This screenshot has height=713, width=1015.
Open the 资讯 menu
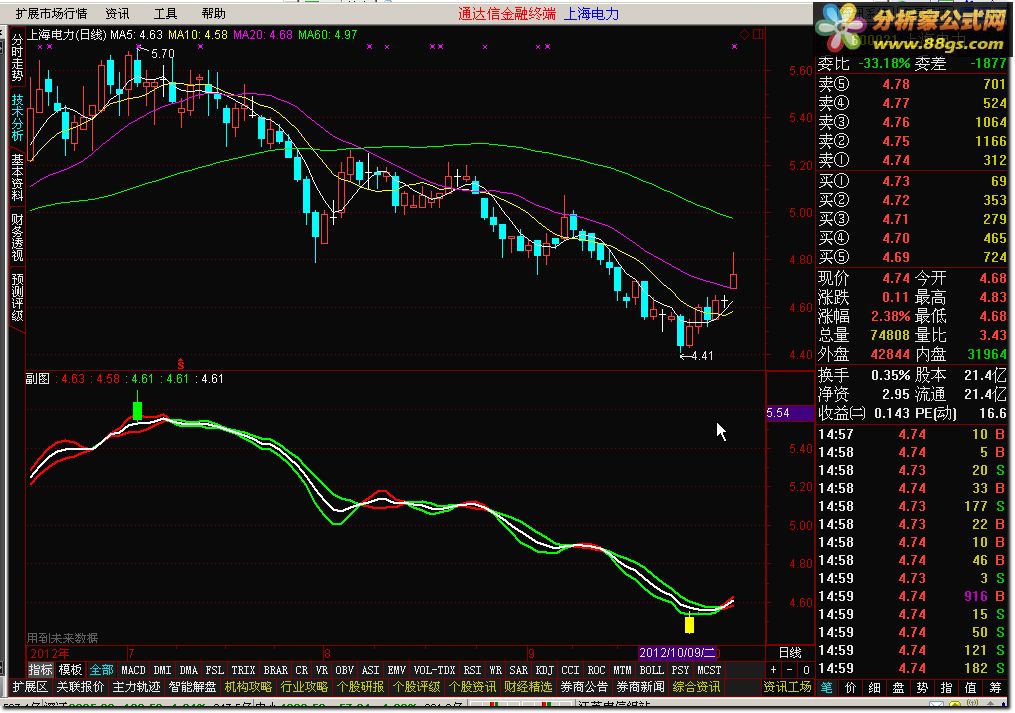pyautogui.click(x=117, y=14)
